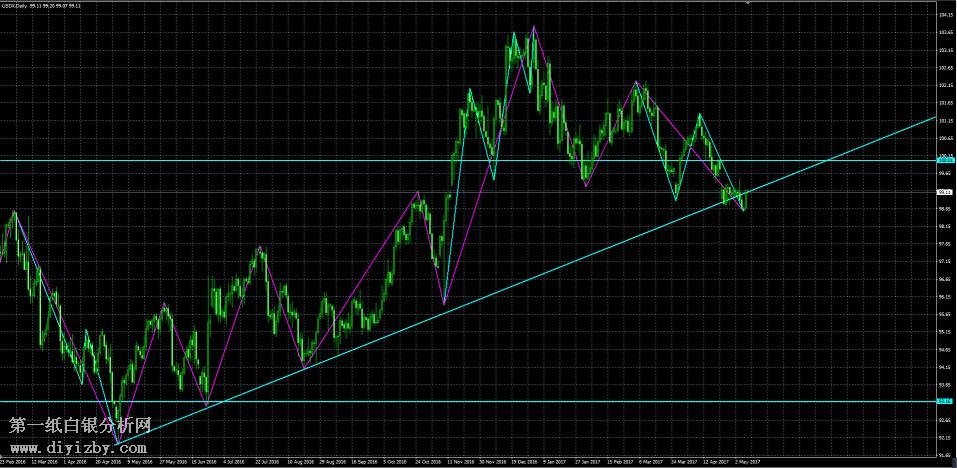This screenshot has height=468, width=957.
Task: Click the 27 Jan 2017 date label
Action: click(588, 462)
